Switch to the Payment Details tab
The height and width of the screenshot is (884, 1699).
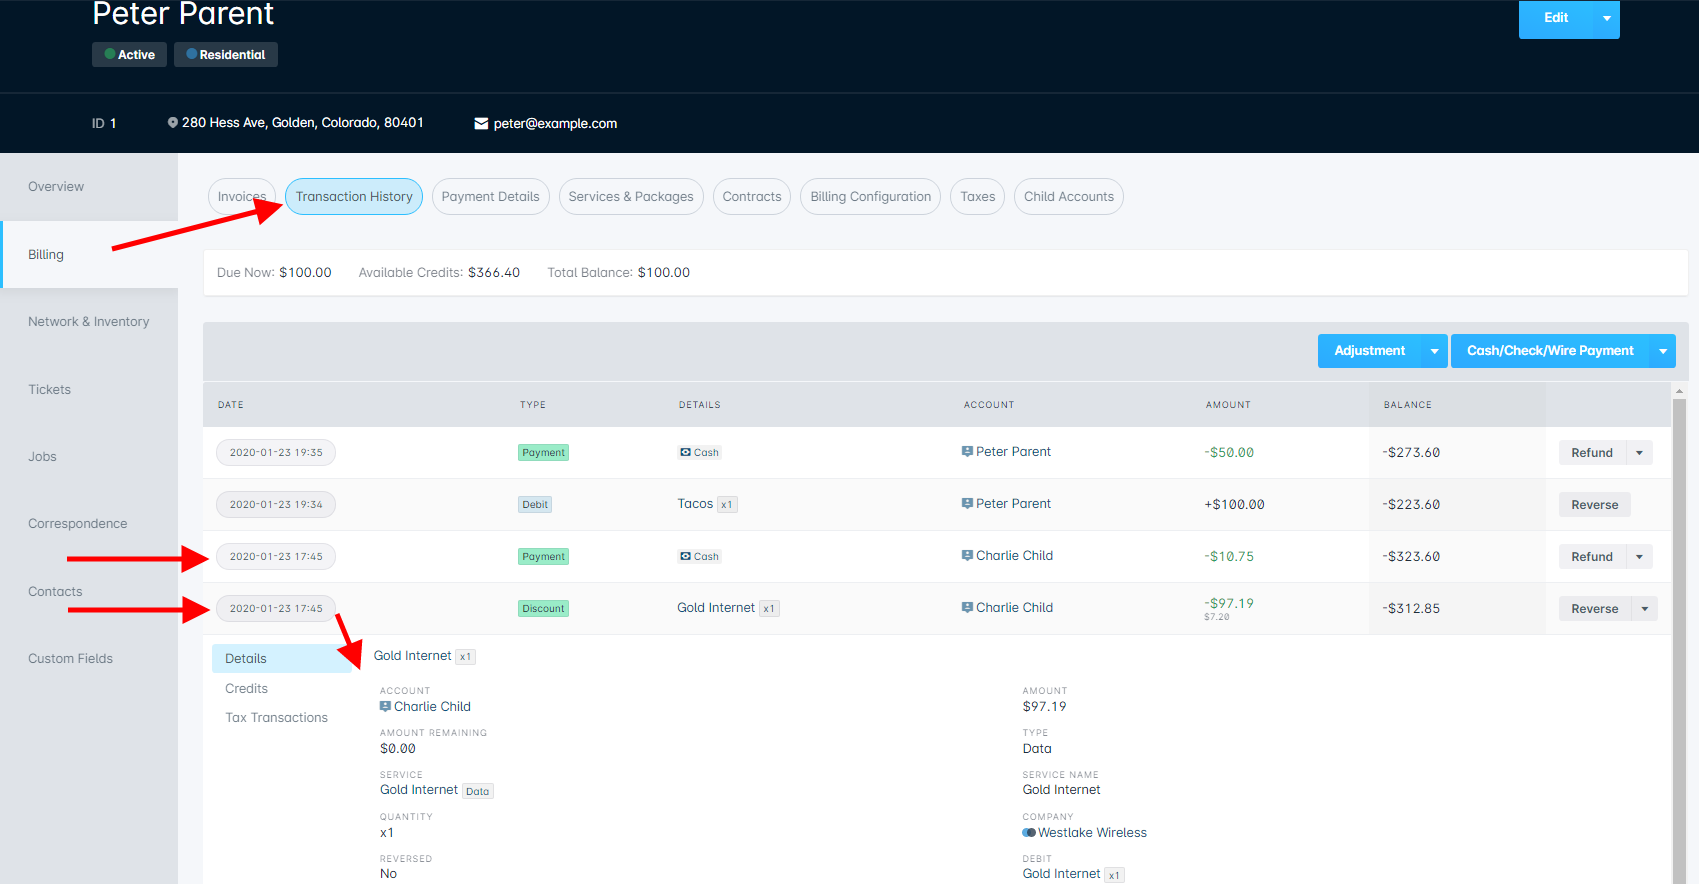pos(490,197)
